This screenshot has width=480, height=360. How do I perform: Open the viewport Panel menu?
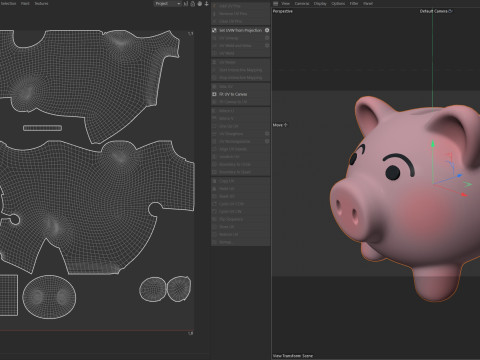pos(368,4)
